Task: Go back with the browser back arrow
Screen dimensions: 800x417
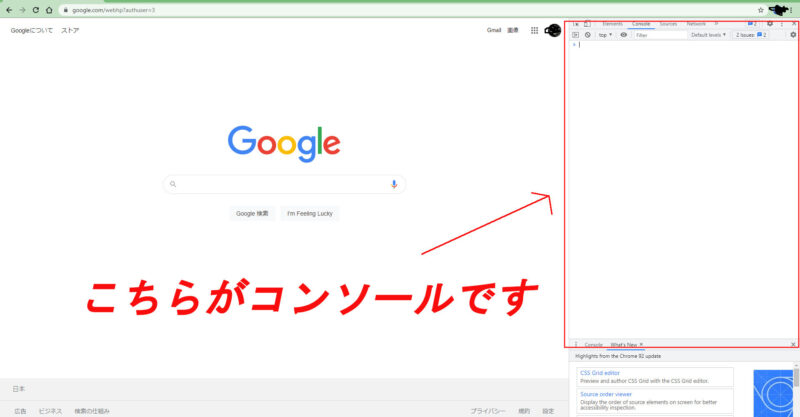Action: point(9,10)
